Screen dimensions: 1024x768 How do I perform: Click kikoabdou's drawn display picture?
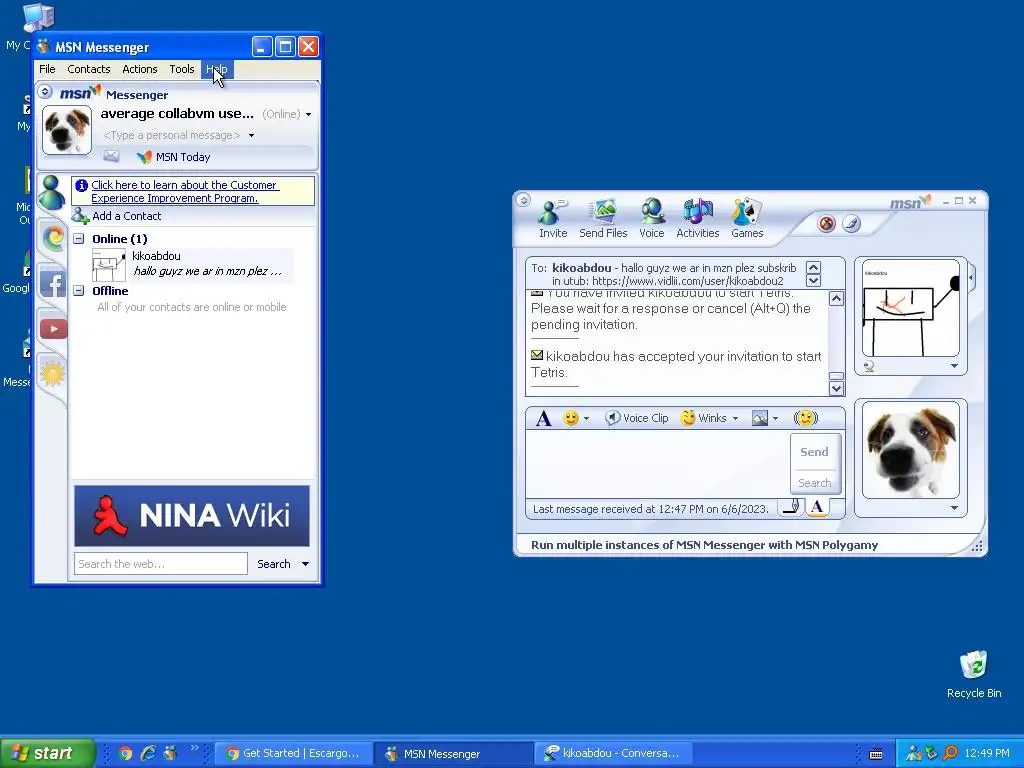tap(910, 308)
